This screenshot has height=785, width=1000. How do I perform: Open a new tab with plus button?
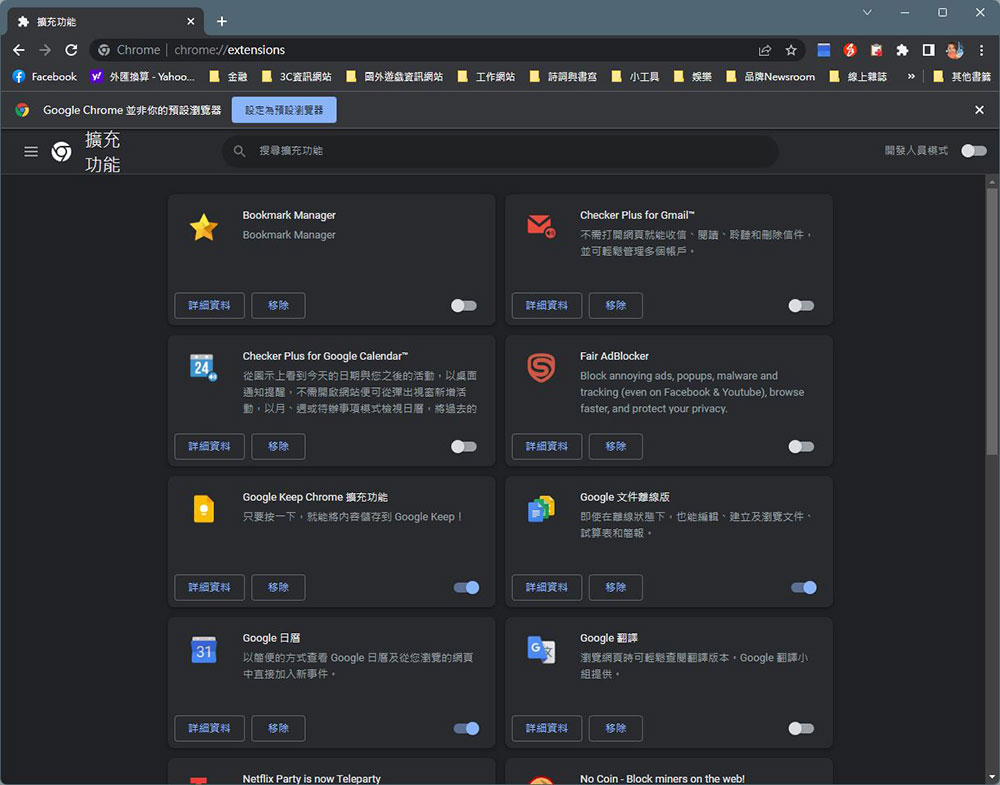point(222,21)
